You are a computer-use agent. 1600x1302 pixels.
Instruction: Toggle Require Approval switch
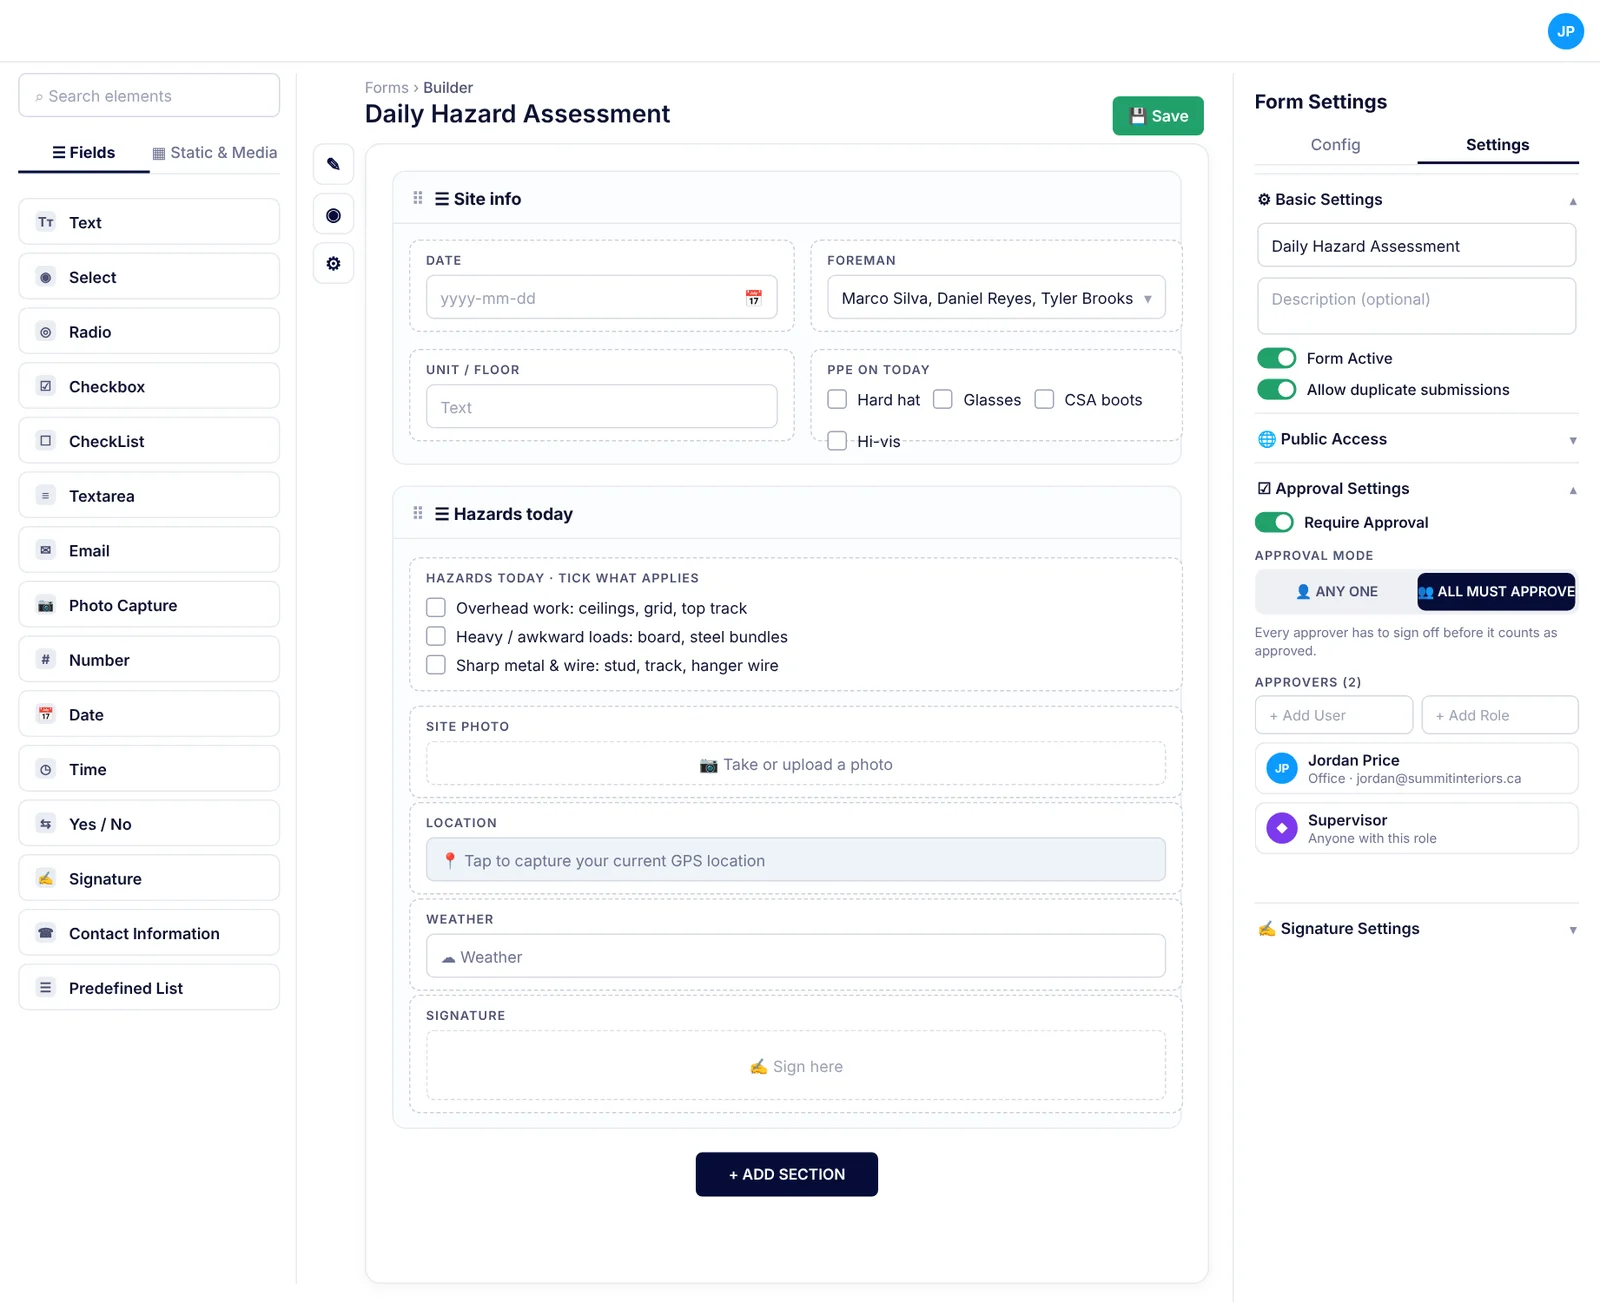(x=1274, y=522)
